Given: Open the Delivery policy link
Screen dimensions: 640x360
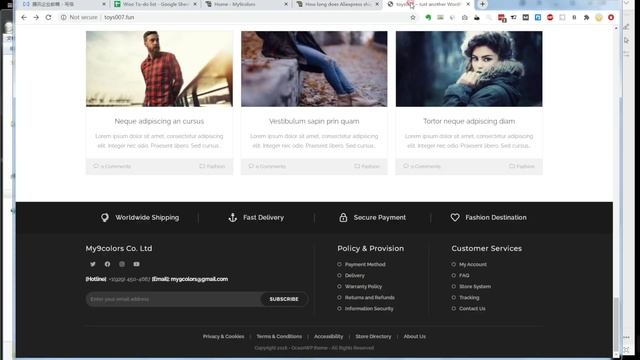Looking at the screenshot, I should (x=355, y=276).
